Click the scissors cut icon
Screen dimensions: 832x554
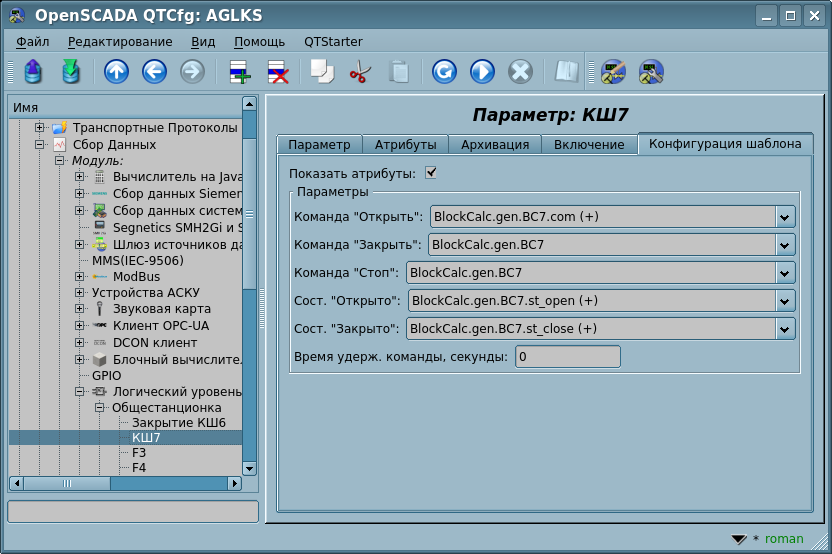tap(360, 72)
